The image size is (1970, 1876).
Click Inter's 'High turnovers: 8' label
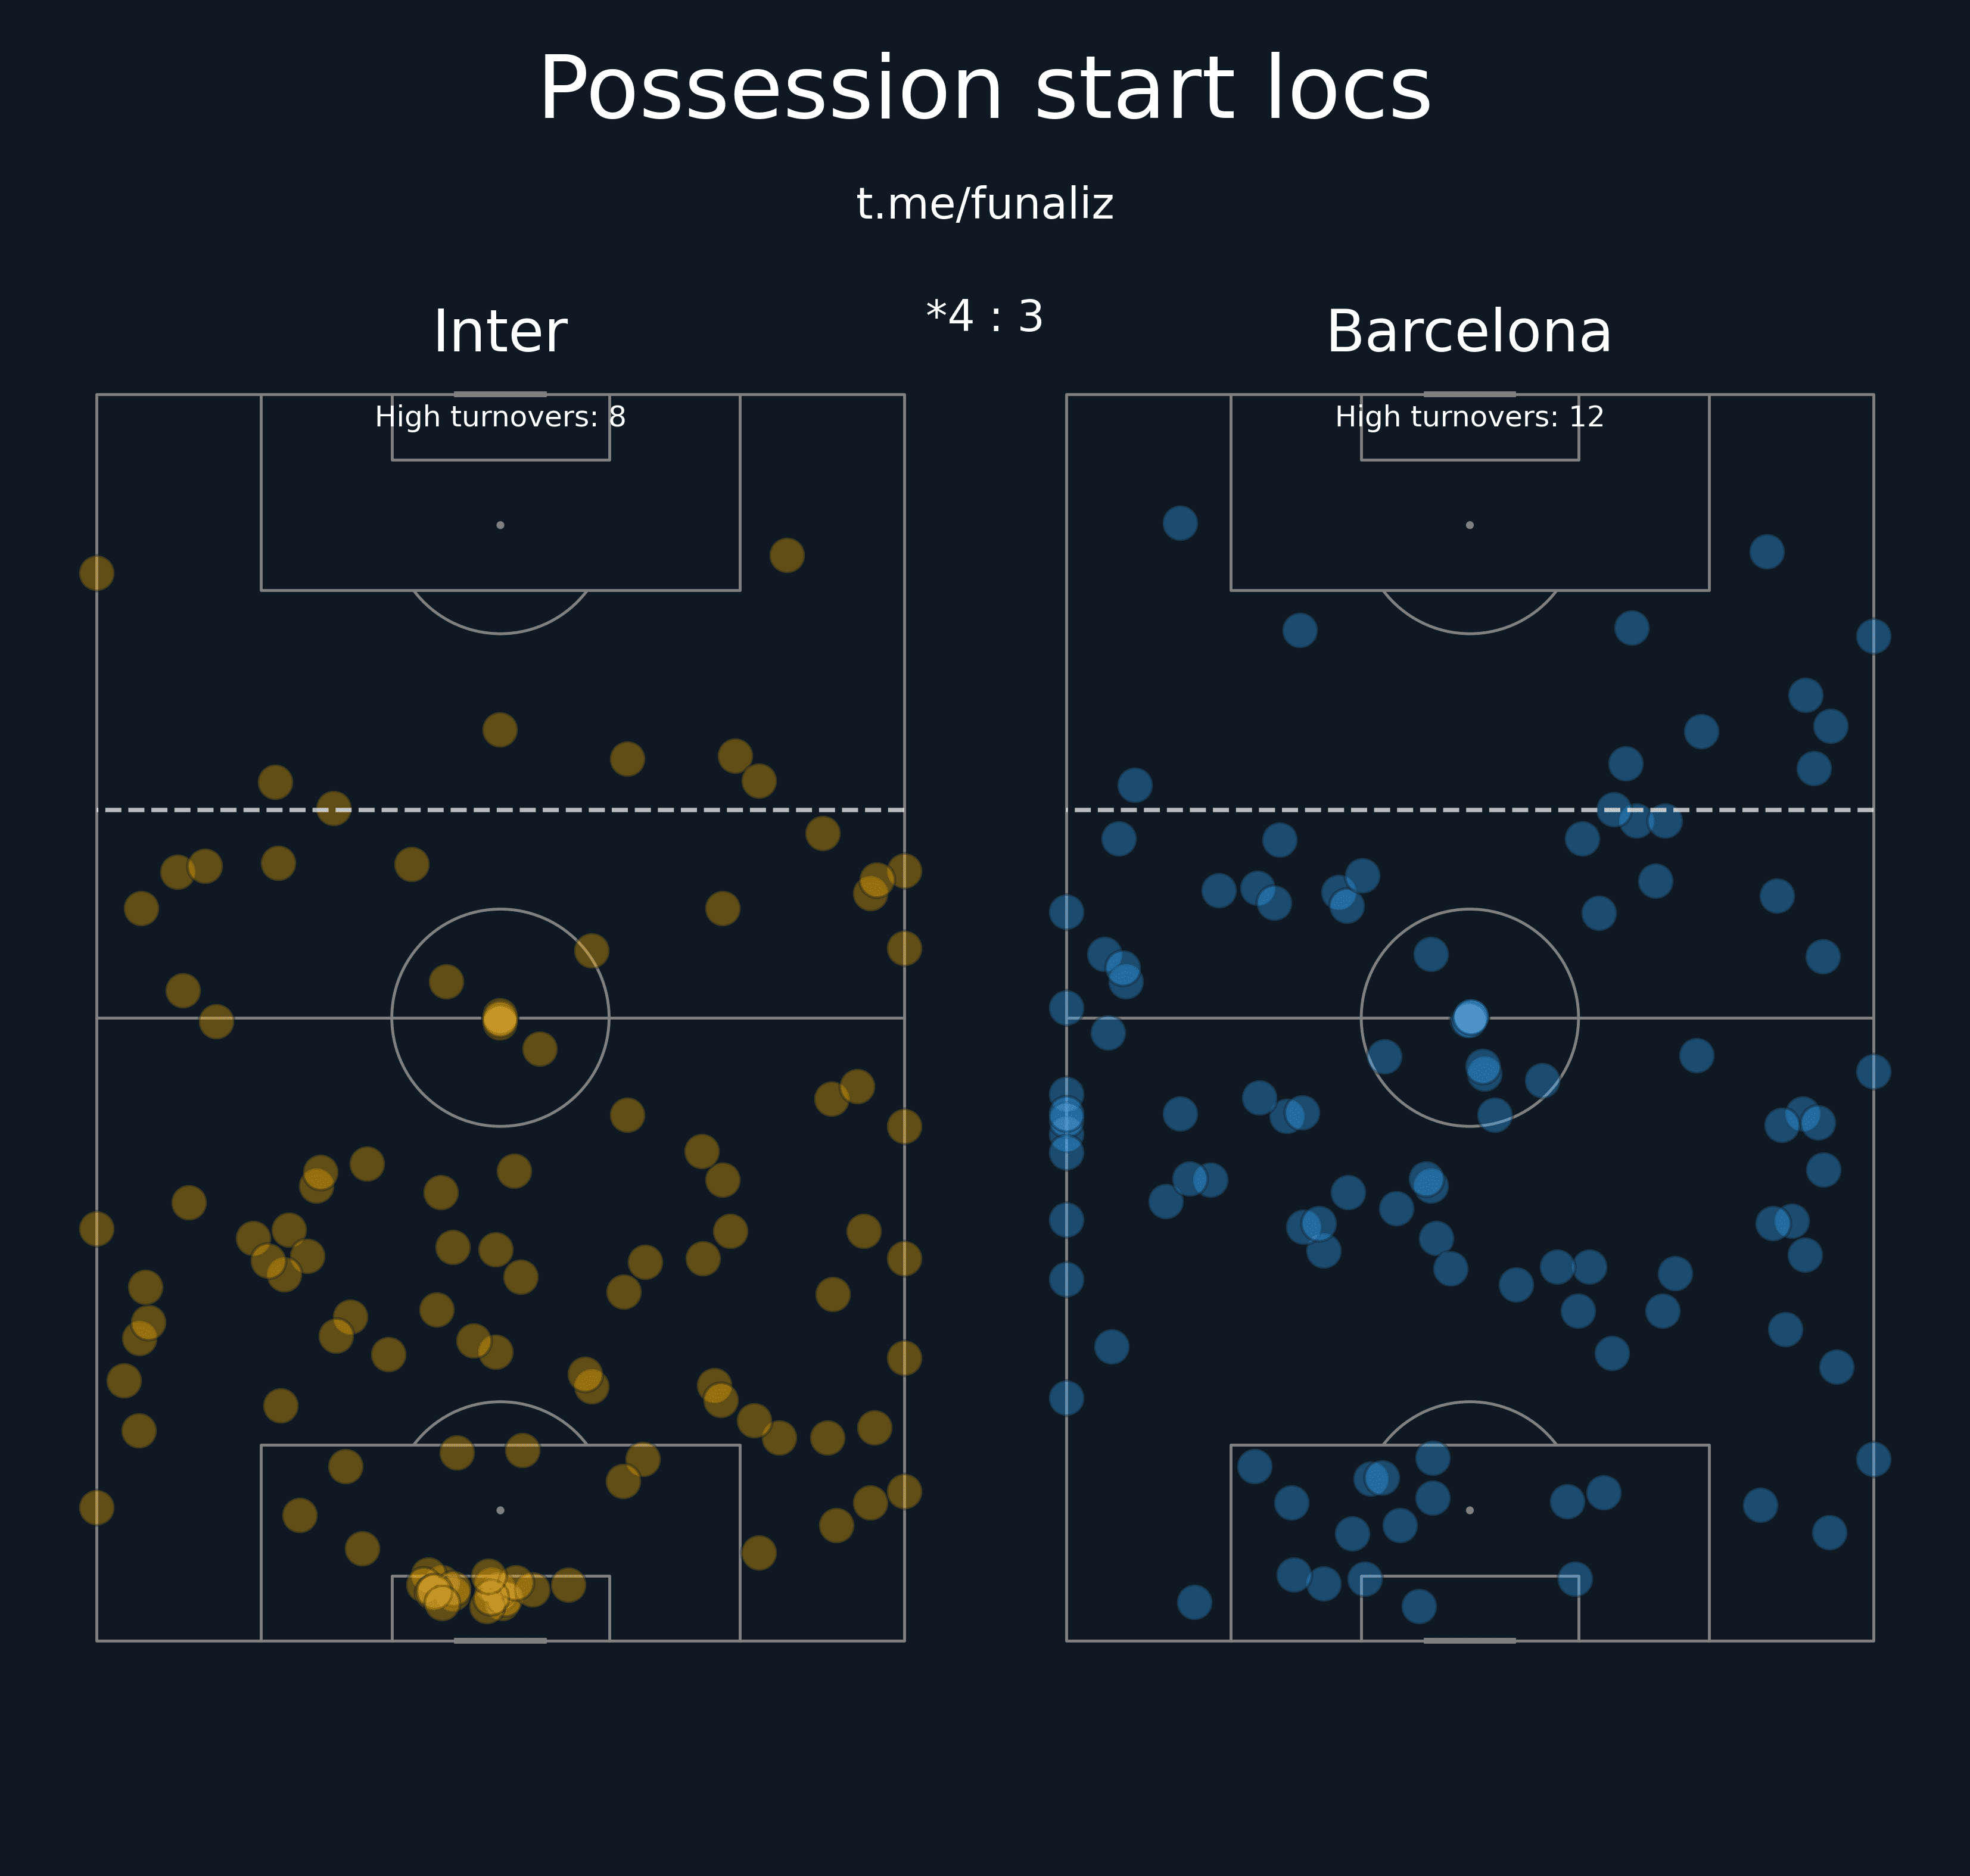(500, 417)
